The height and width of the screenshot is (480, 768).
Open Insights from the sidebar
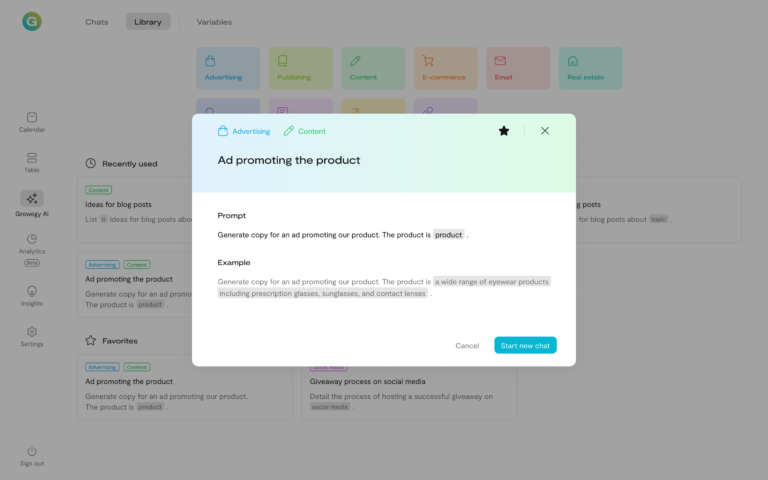(32, 295)
